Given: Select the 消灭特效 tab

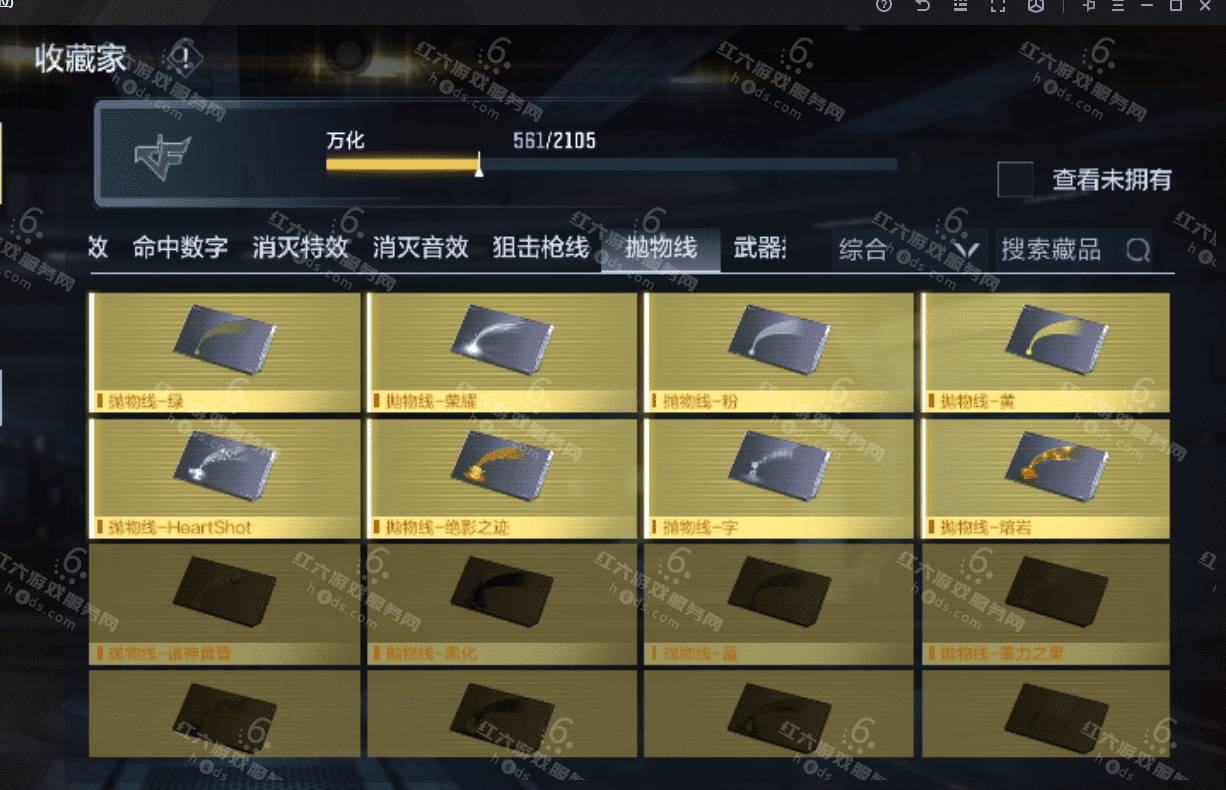Looking at the screenshot, I should coord(300,248).
